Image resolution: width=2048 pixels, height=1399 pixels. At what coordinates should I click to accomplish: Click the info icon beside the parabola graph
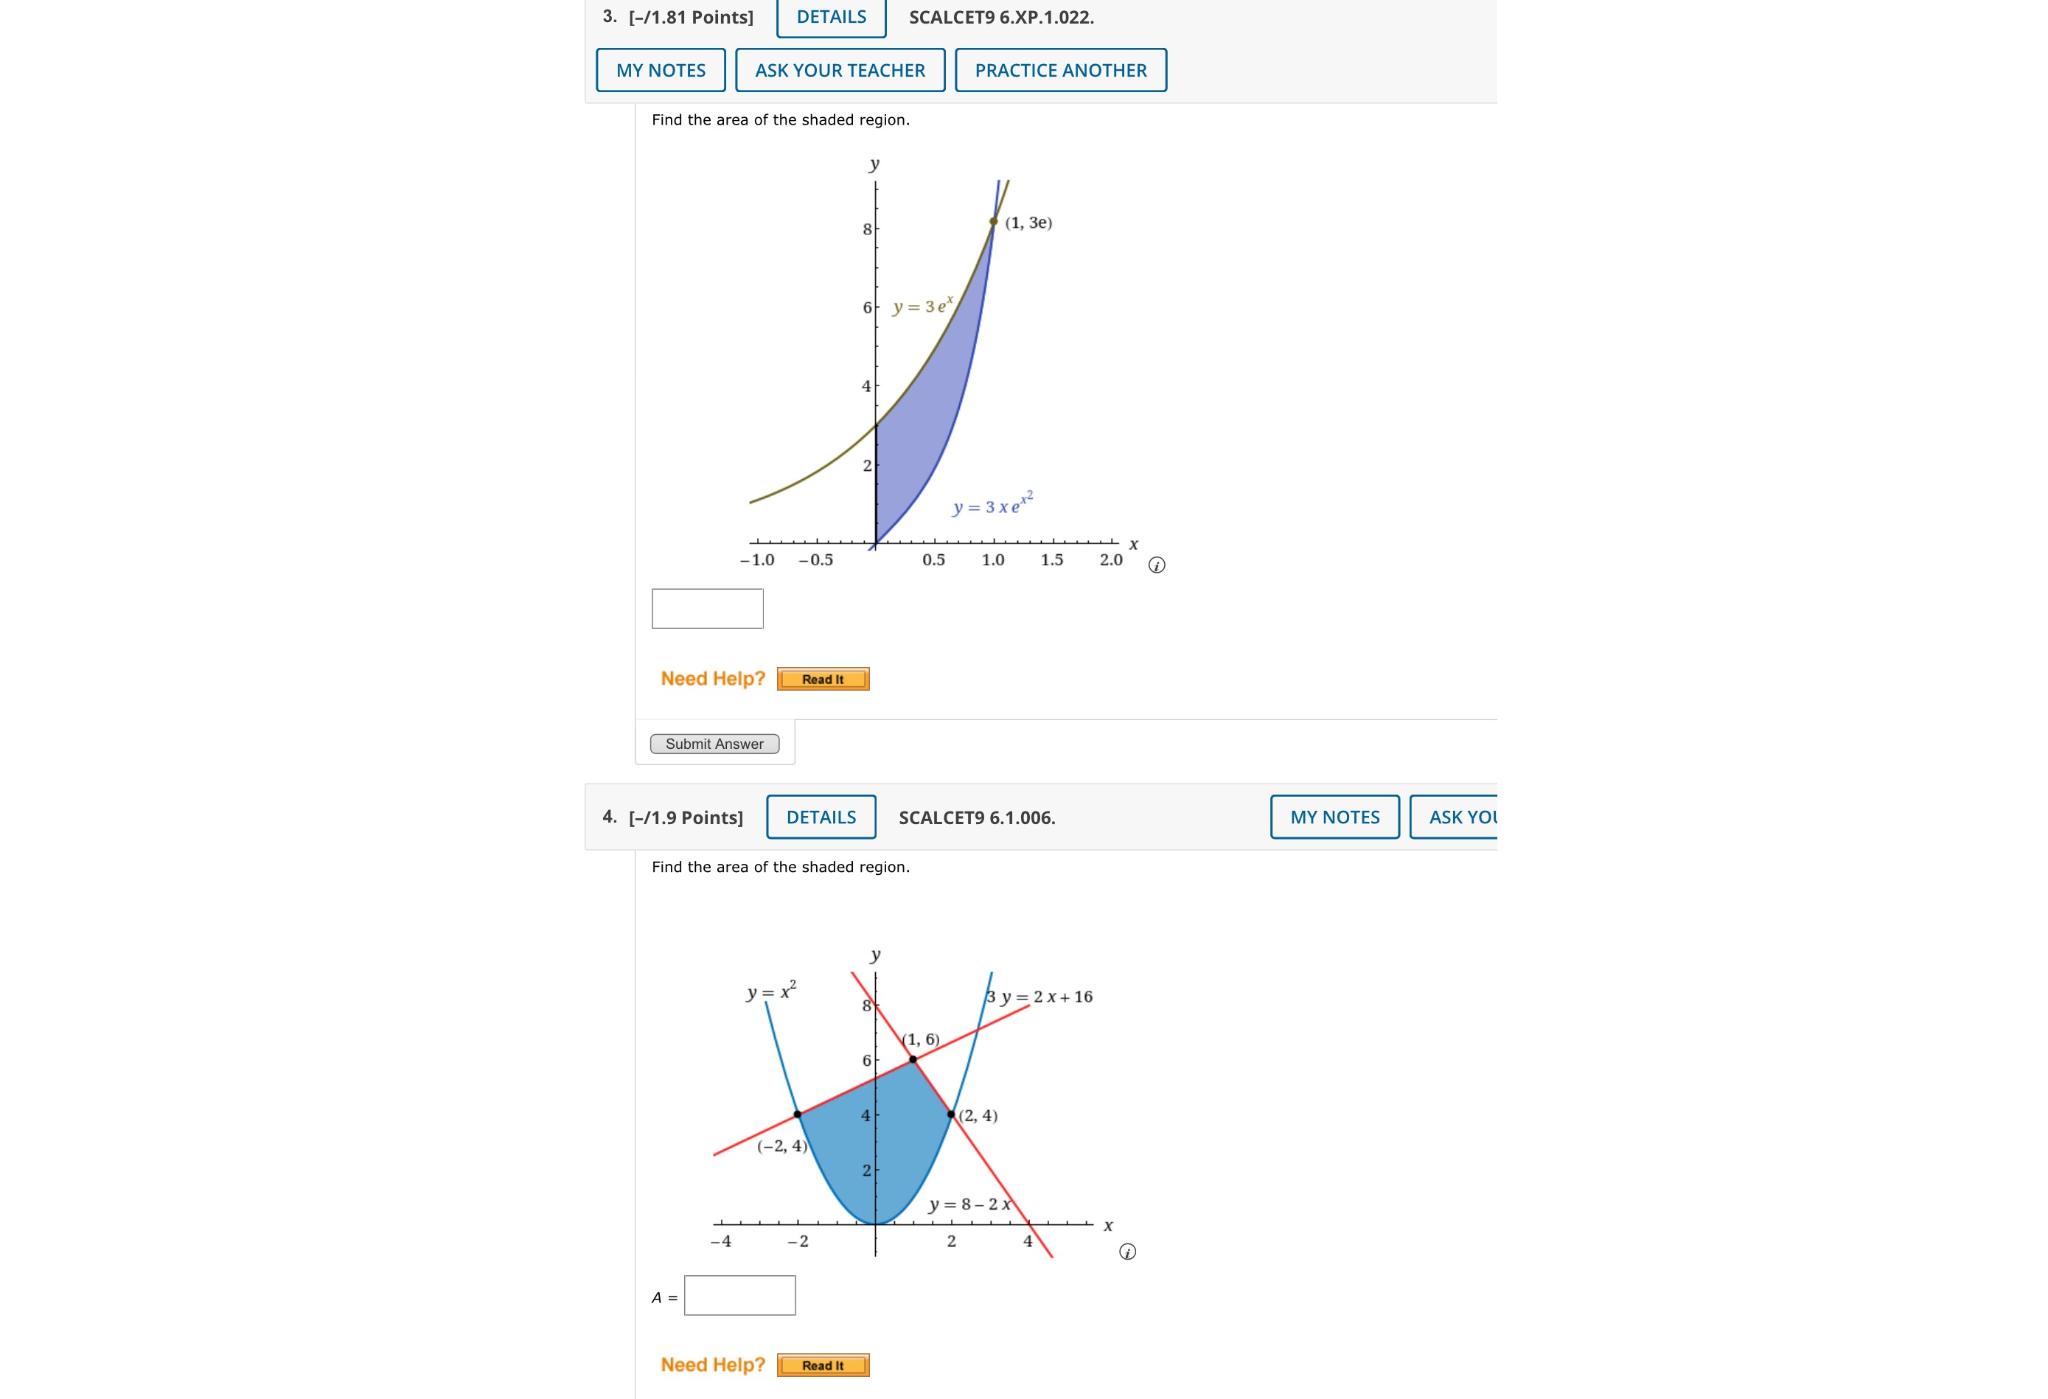pyautogui.click(x=1127, y=1251)
